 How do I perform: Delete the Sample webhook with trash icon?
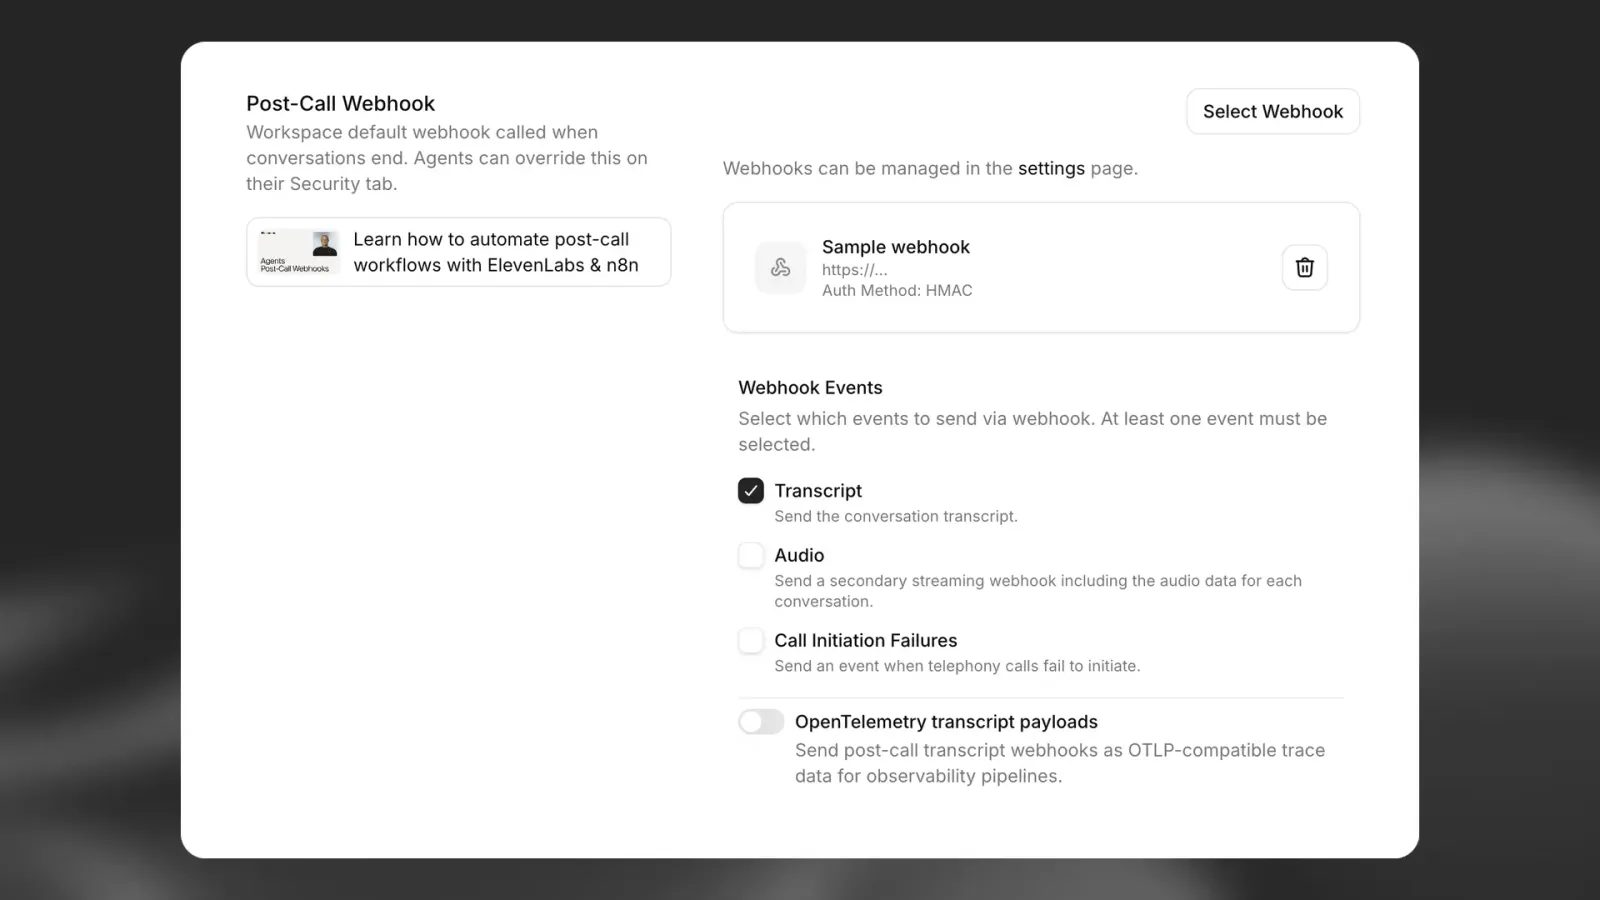click(1304, 267)
